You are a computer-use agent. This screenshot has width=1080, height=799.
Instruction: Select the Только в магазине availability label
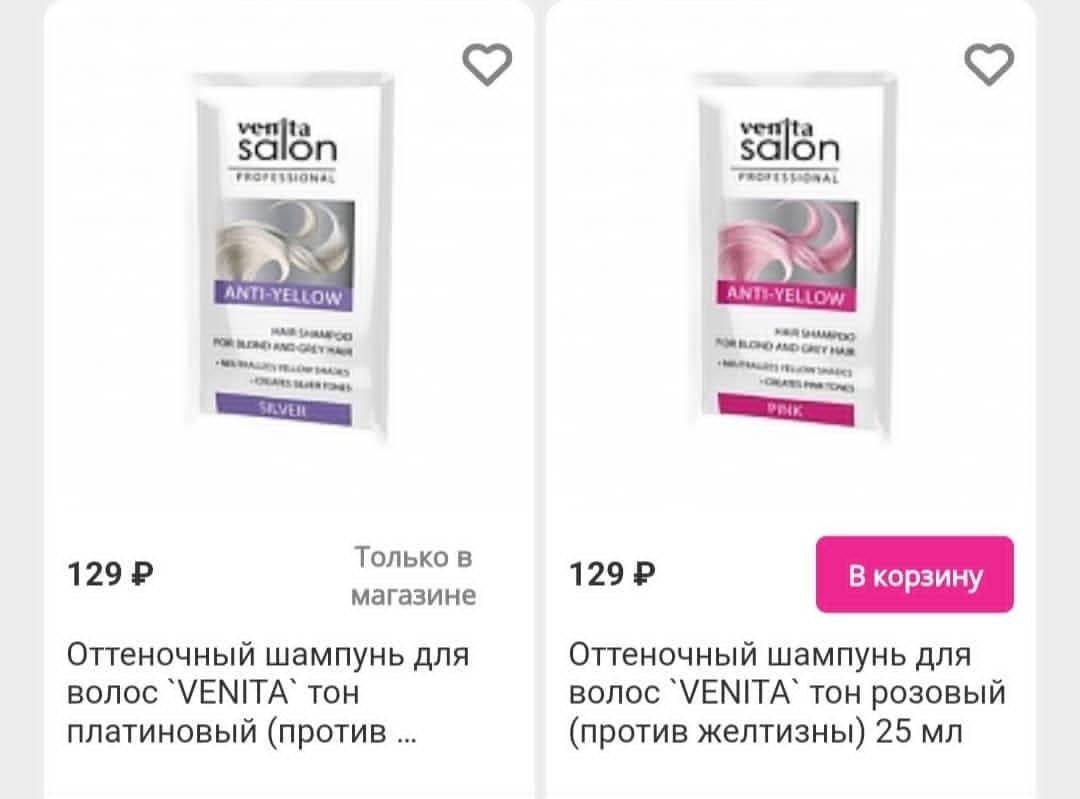click(x=413, y=576)
